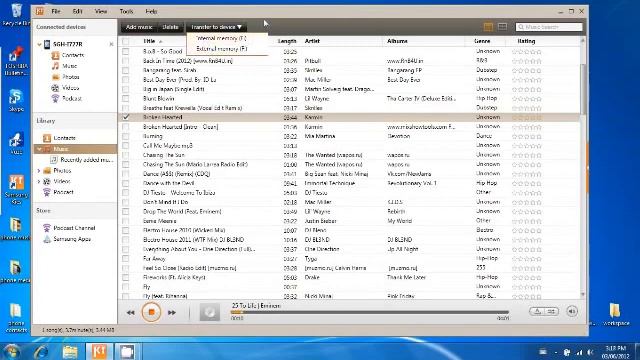Screen dimensions: 640x360
Task: Click the previous track button
Action: [x=131, y=313]
